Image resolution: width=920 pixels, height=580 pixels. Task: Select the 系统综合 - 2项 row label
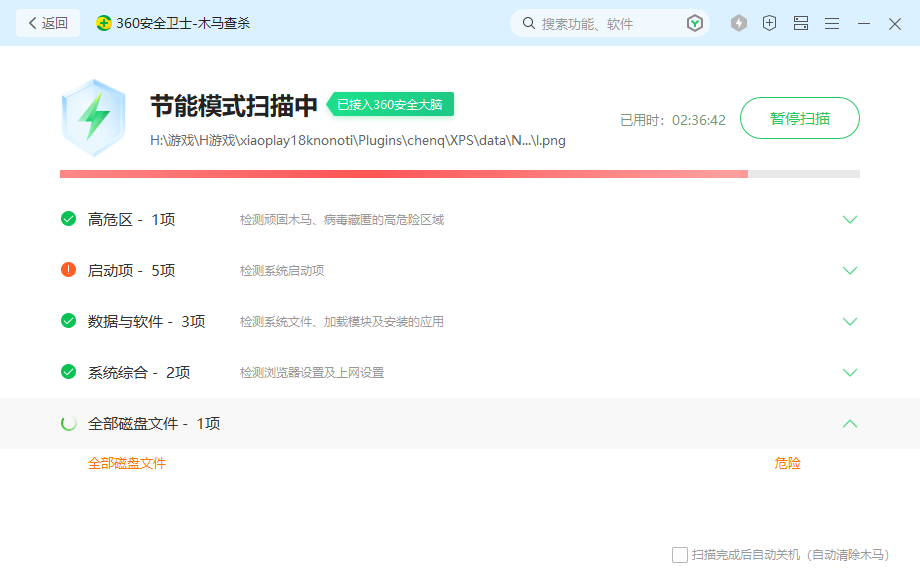pos(139,372)
